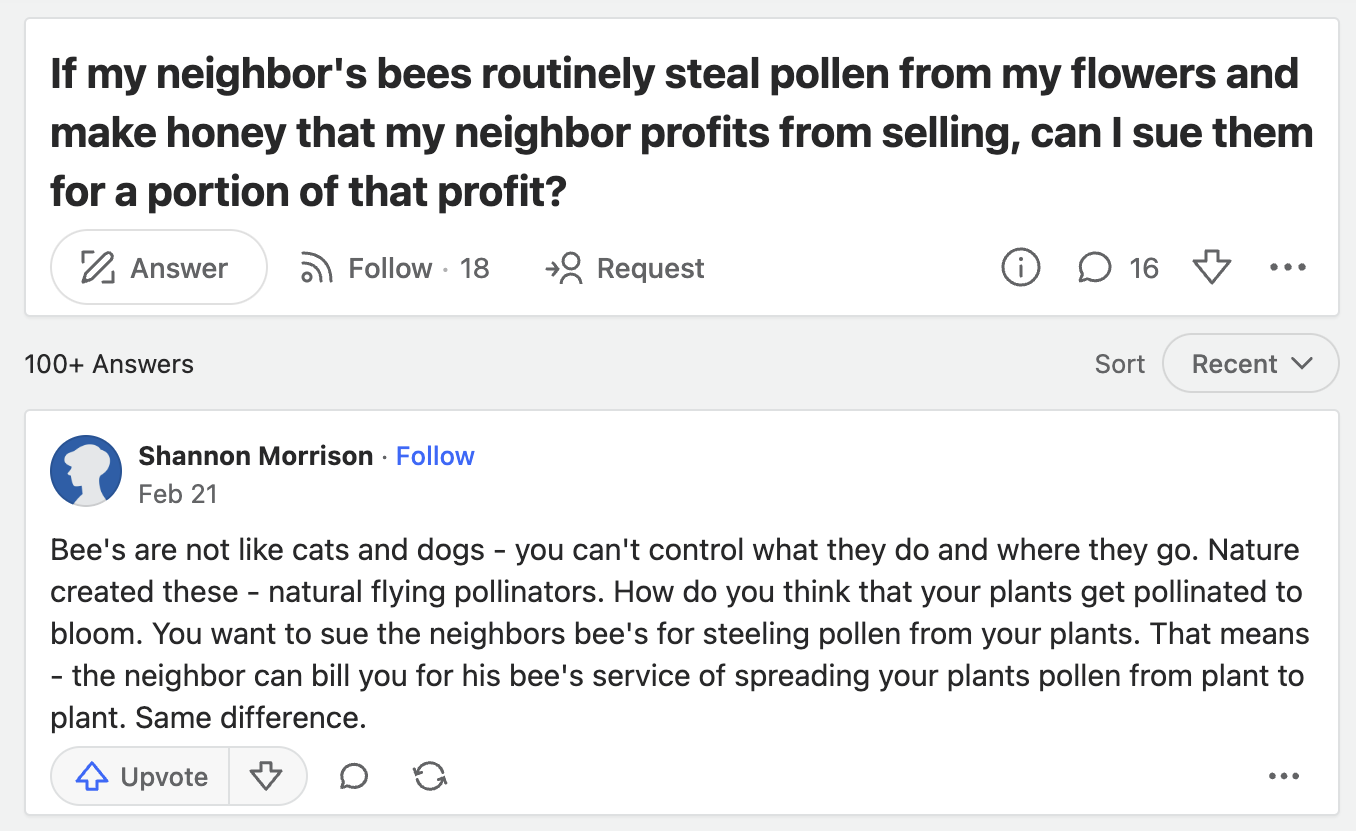Image resolution: width=1356 pixels, height=831 pixels.
Task: Open more options on the question
Action: tap(1288, 267)
